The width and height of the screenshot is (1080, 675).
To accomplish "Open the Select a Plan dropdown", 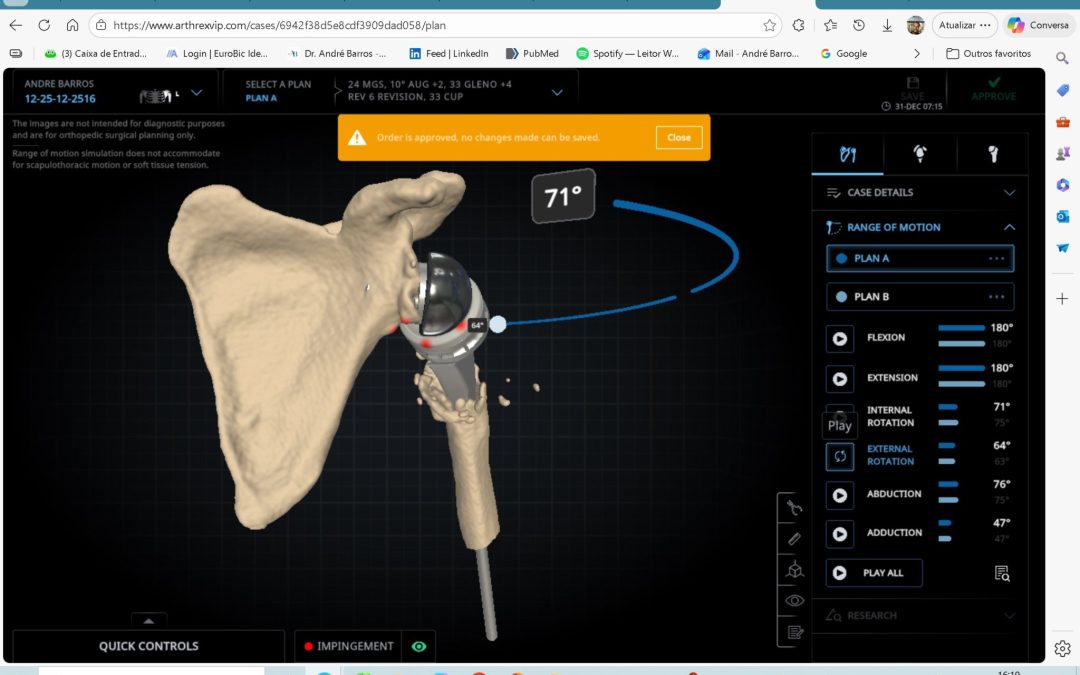I will coord(557,92).
